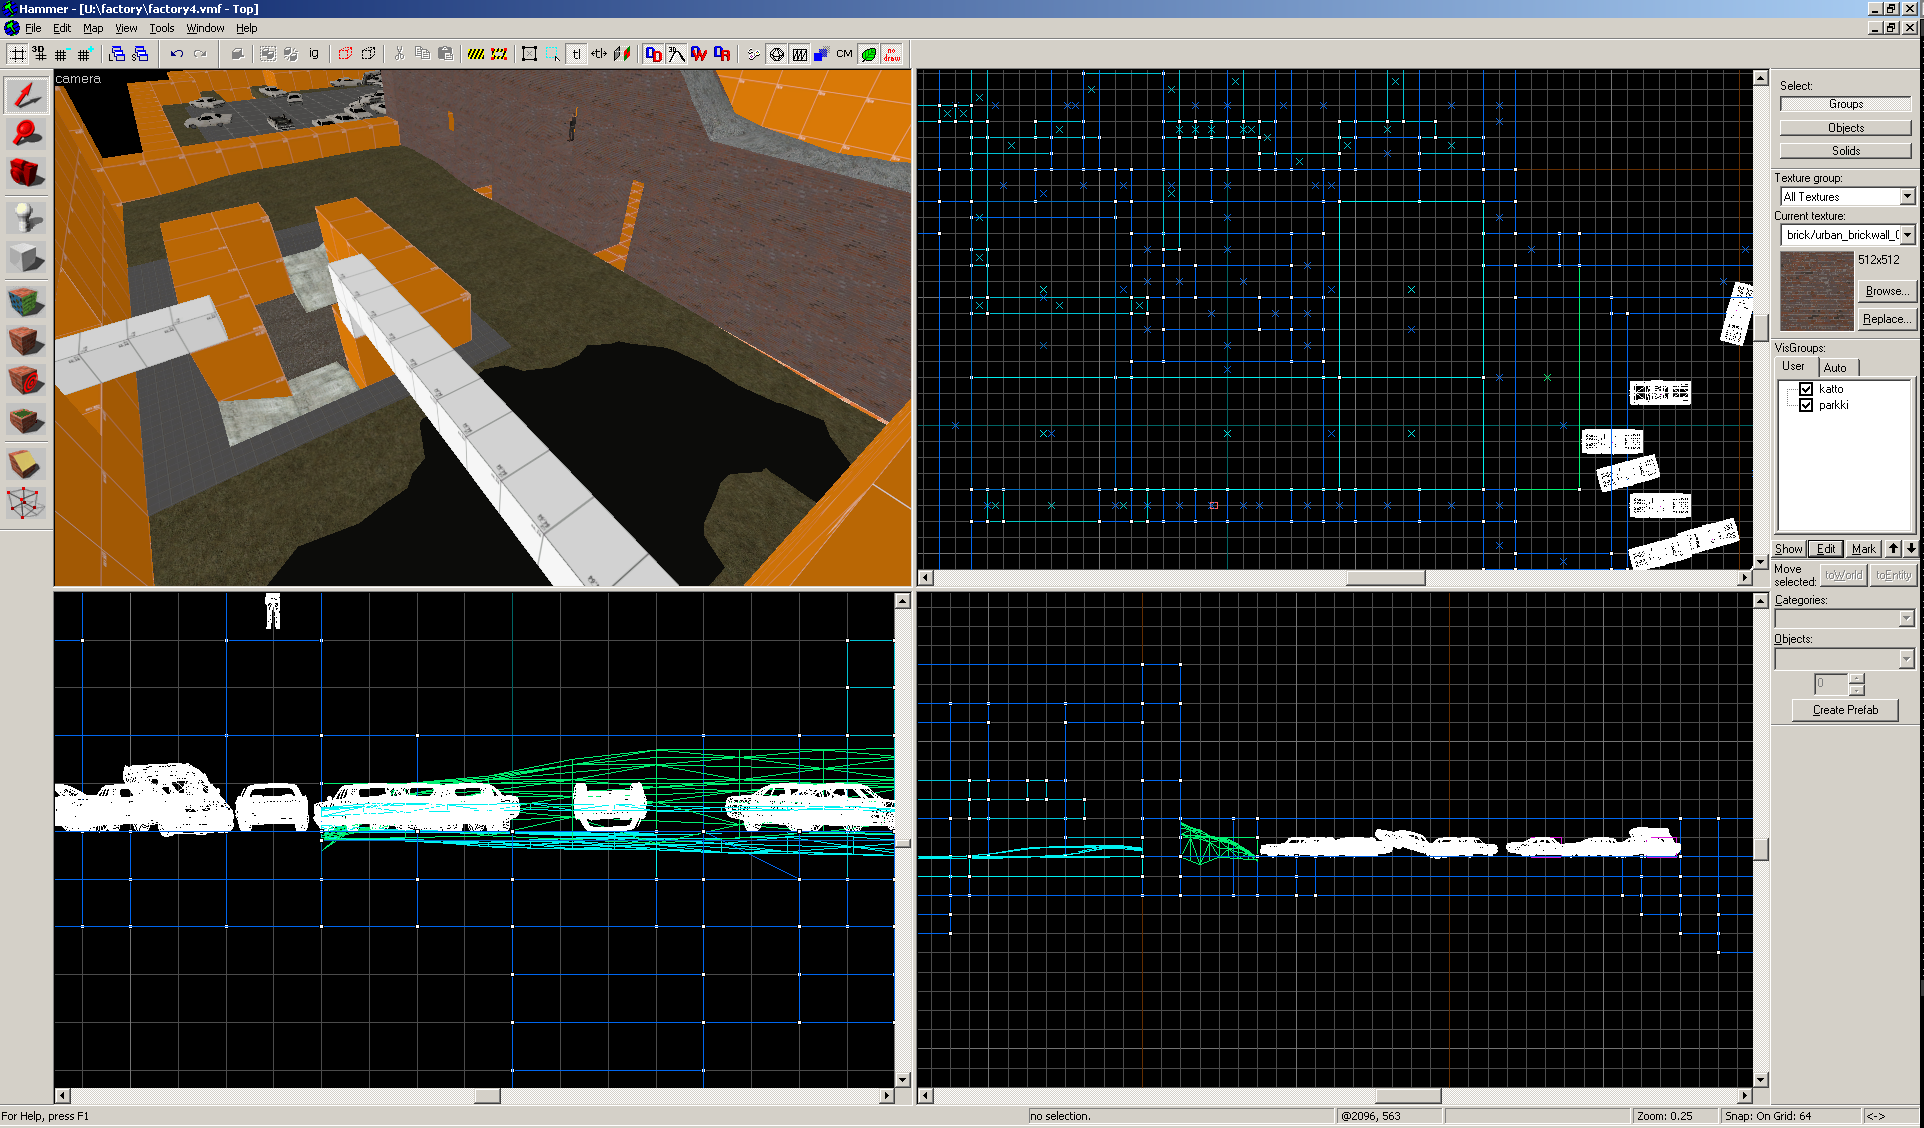
Task: Toggle the texture lock tl button
Action: point(577,54)
